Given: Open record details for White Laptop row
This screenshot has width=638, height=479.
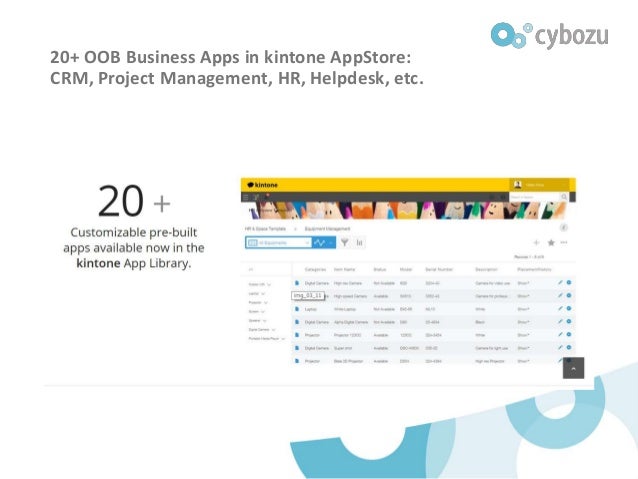Looking at the screenshot, I should click(x=297, y=309).
